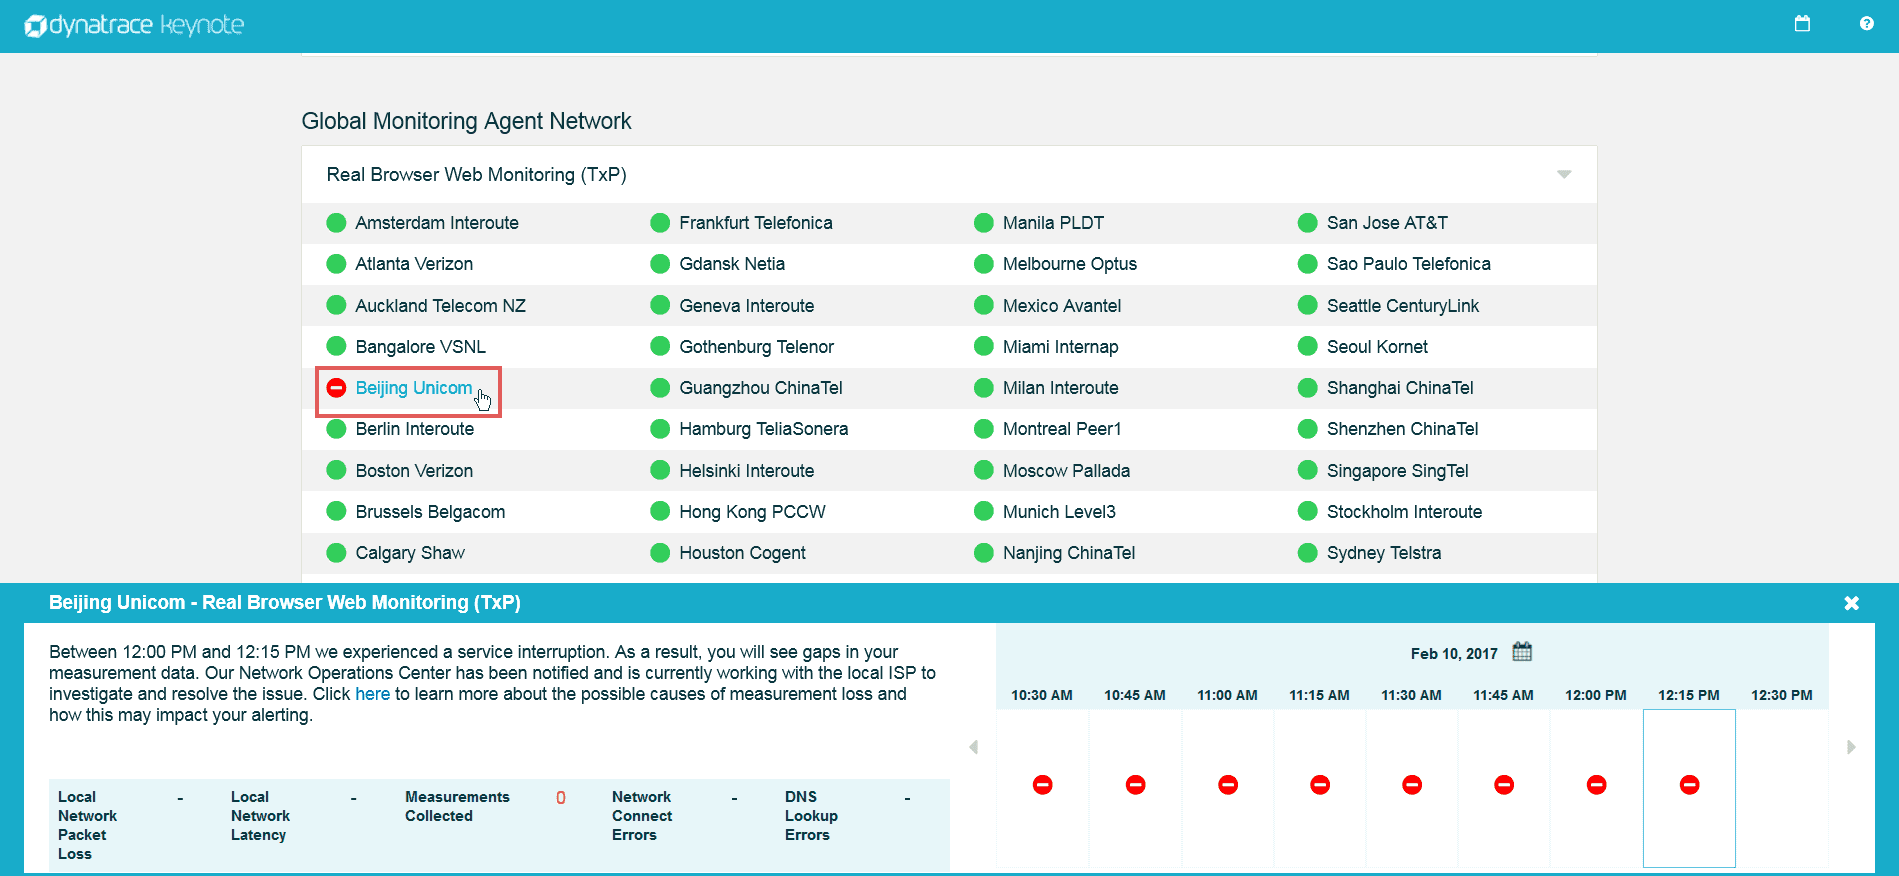Select the Sao Paulo Telefonica agent
This screenshot has height=876, width=1899.
tap(1409, 264)
